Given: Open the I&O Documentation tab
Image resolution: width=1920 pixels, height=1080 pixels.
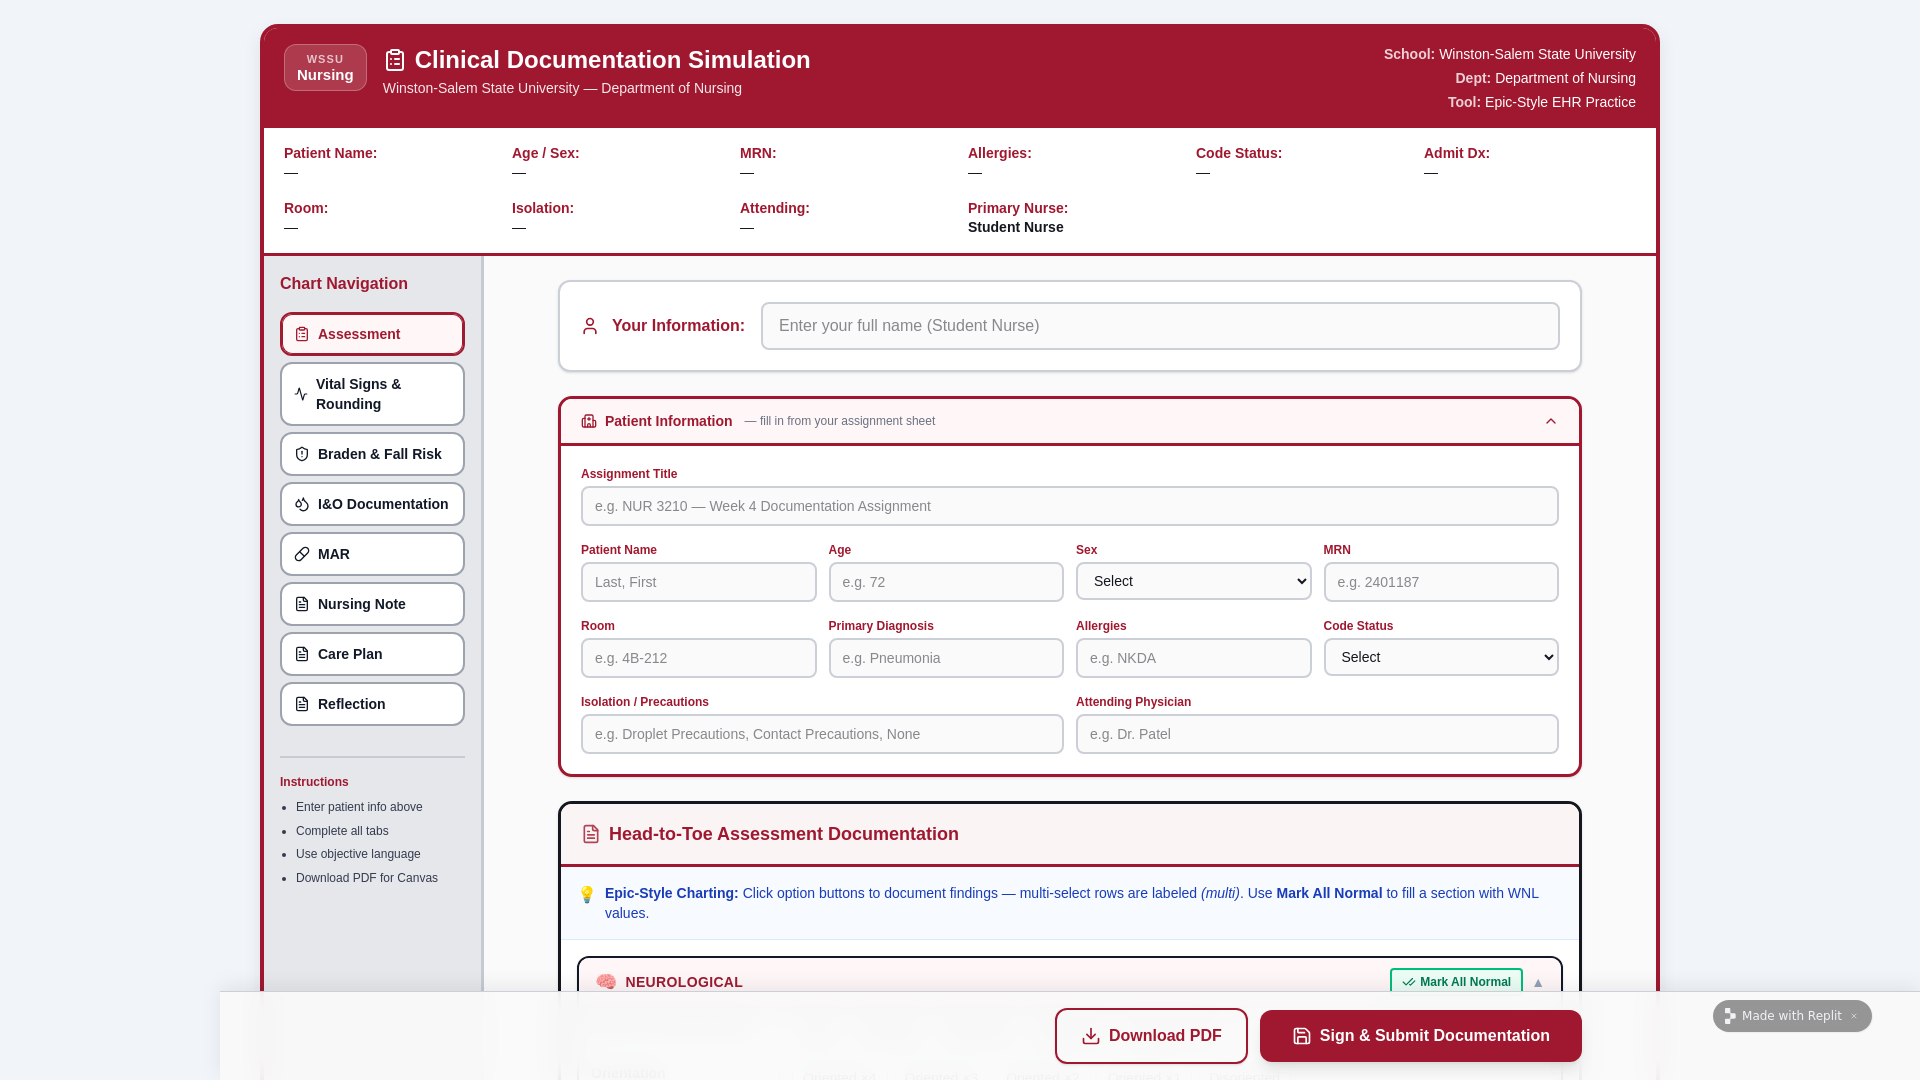Looking at the screenshot, I should pos(372,504).
